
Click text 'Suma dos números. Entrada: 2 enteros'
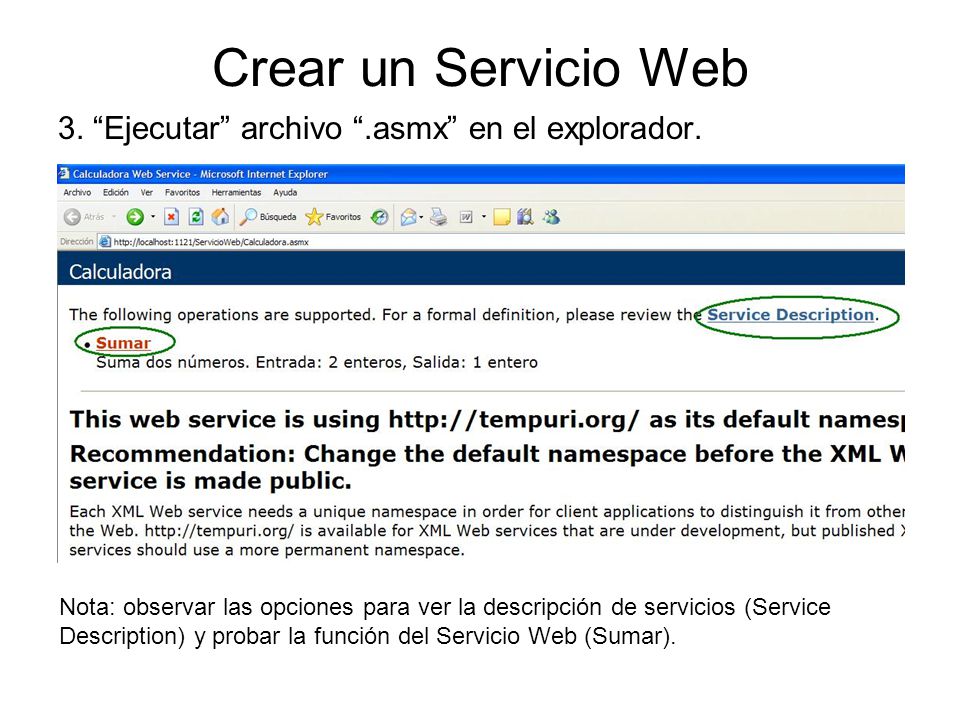250,362
